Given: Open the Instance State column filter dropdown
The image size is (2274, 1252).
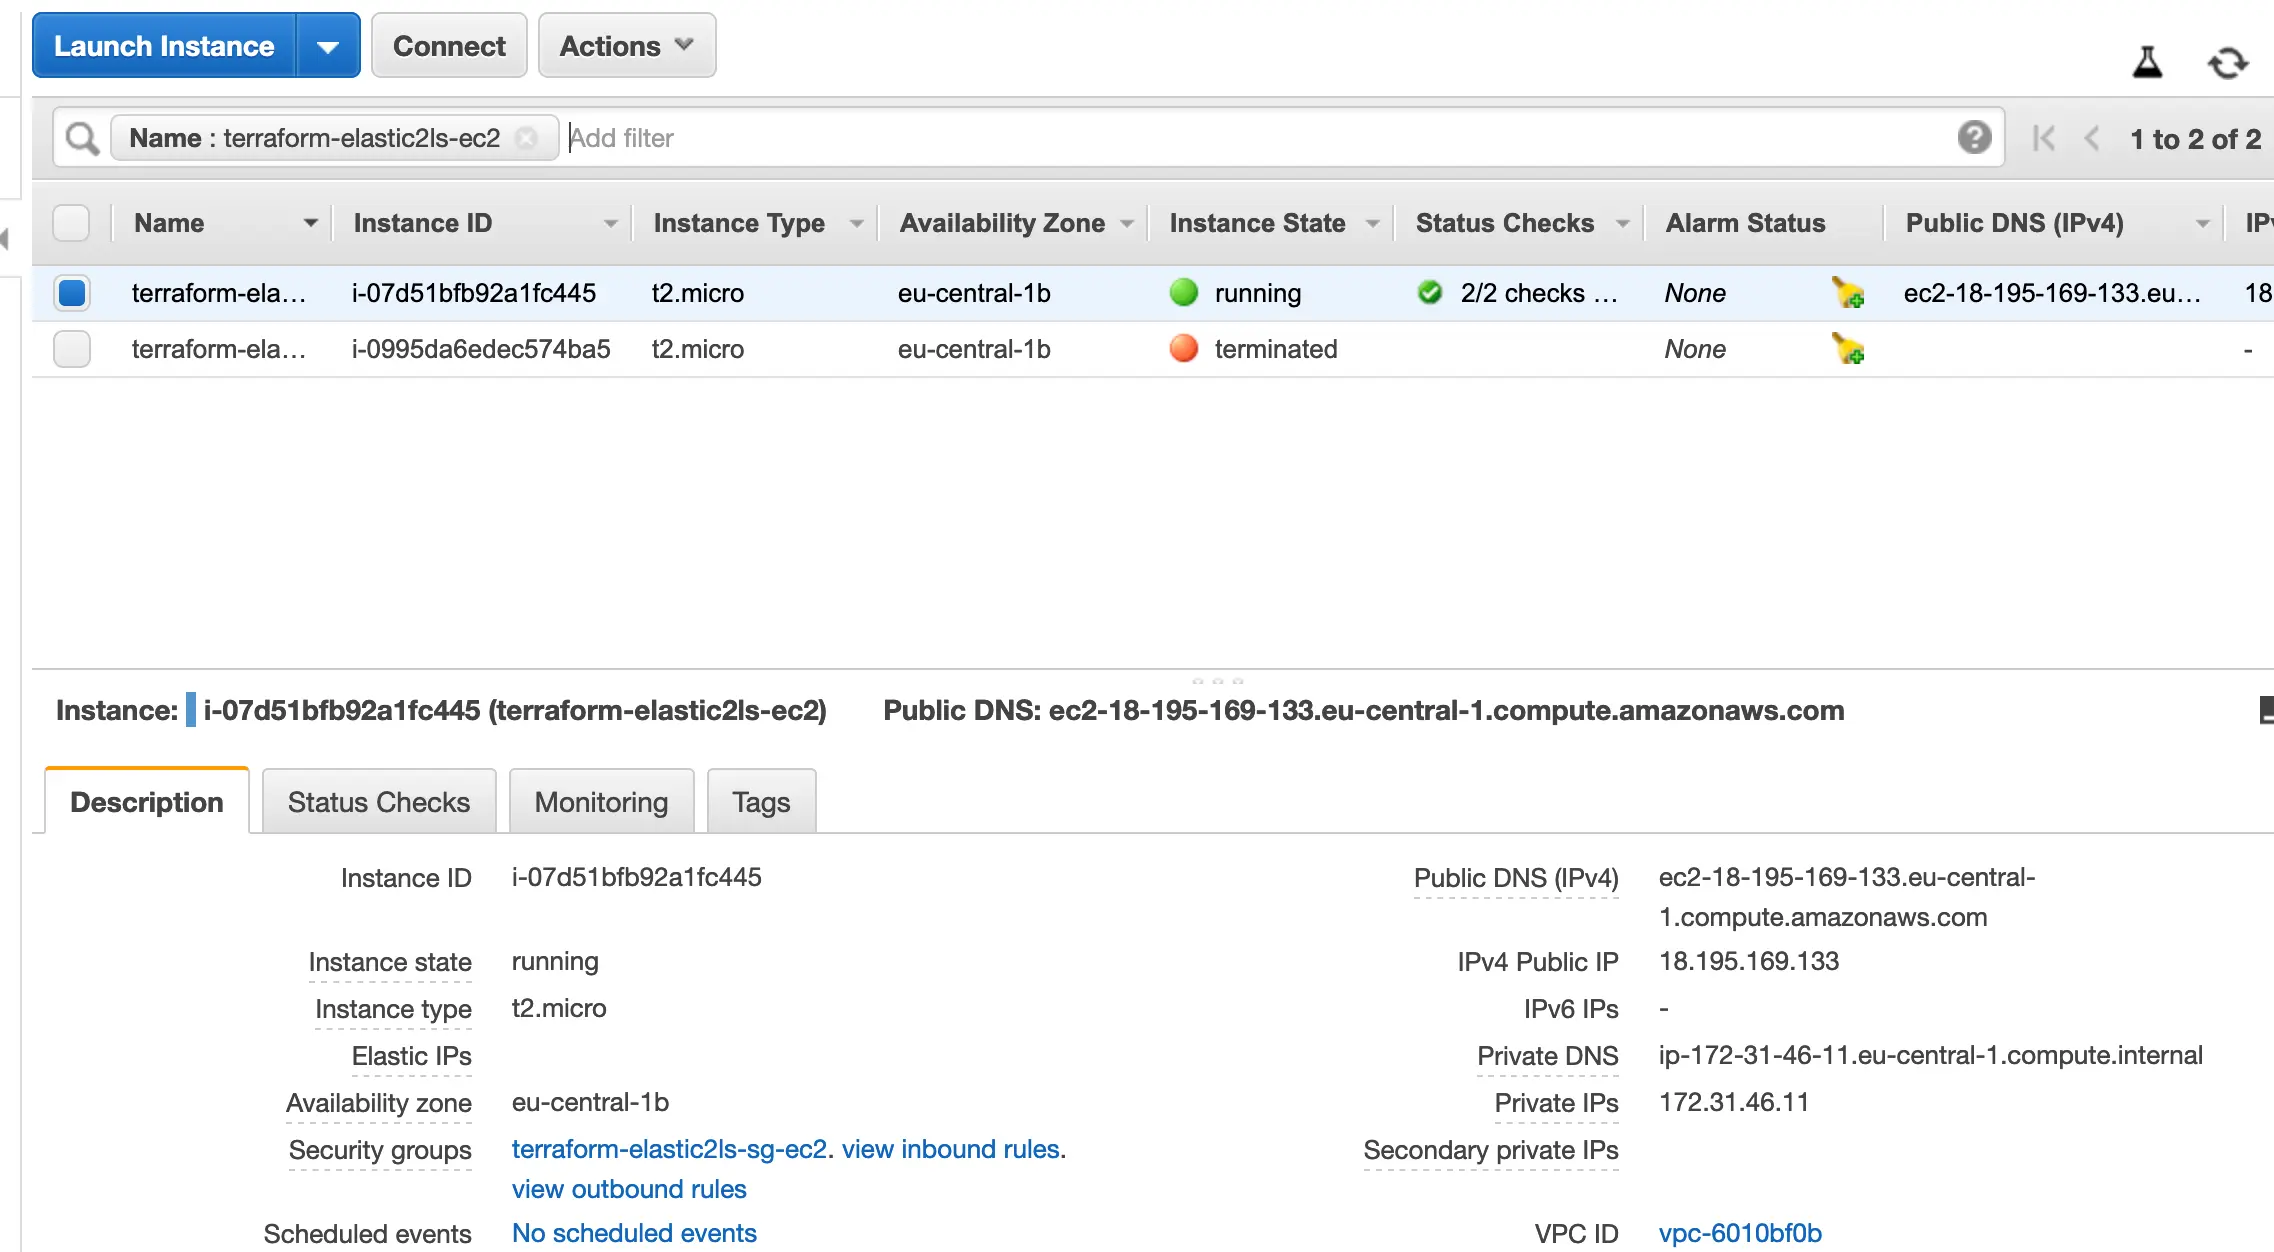Looking at the screenshot, I should [x=1372, y=223].
